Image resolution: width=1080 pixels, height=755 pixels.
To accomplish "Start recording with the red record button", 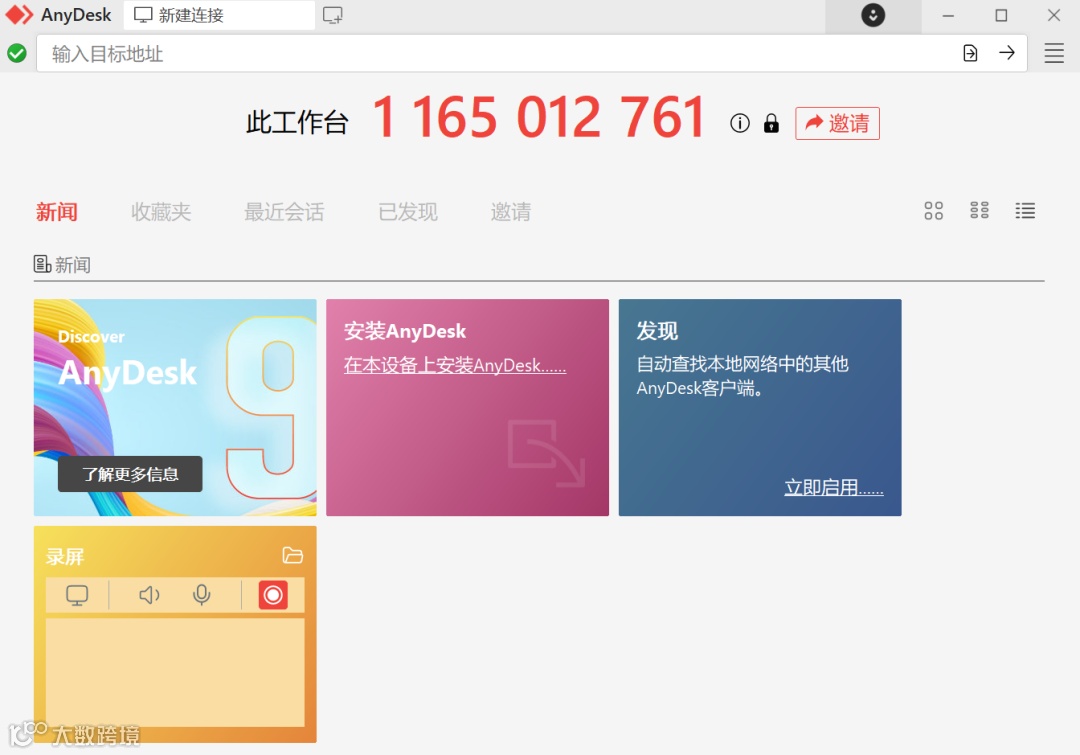I will [x=273, y=594].
